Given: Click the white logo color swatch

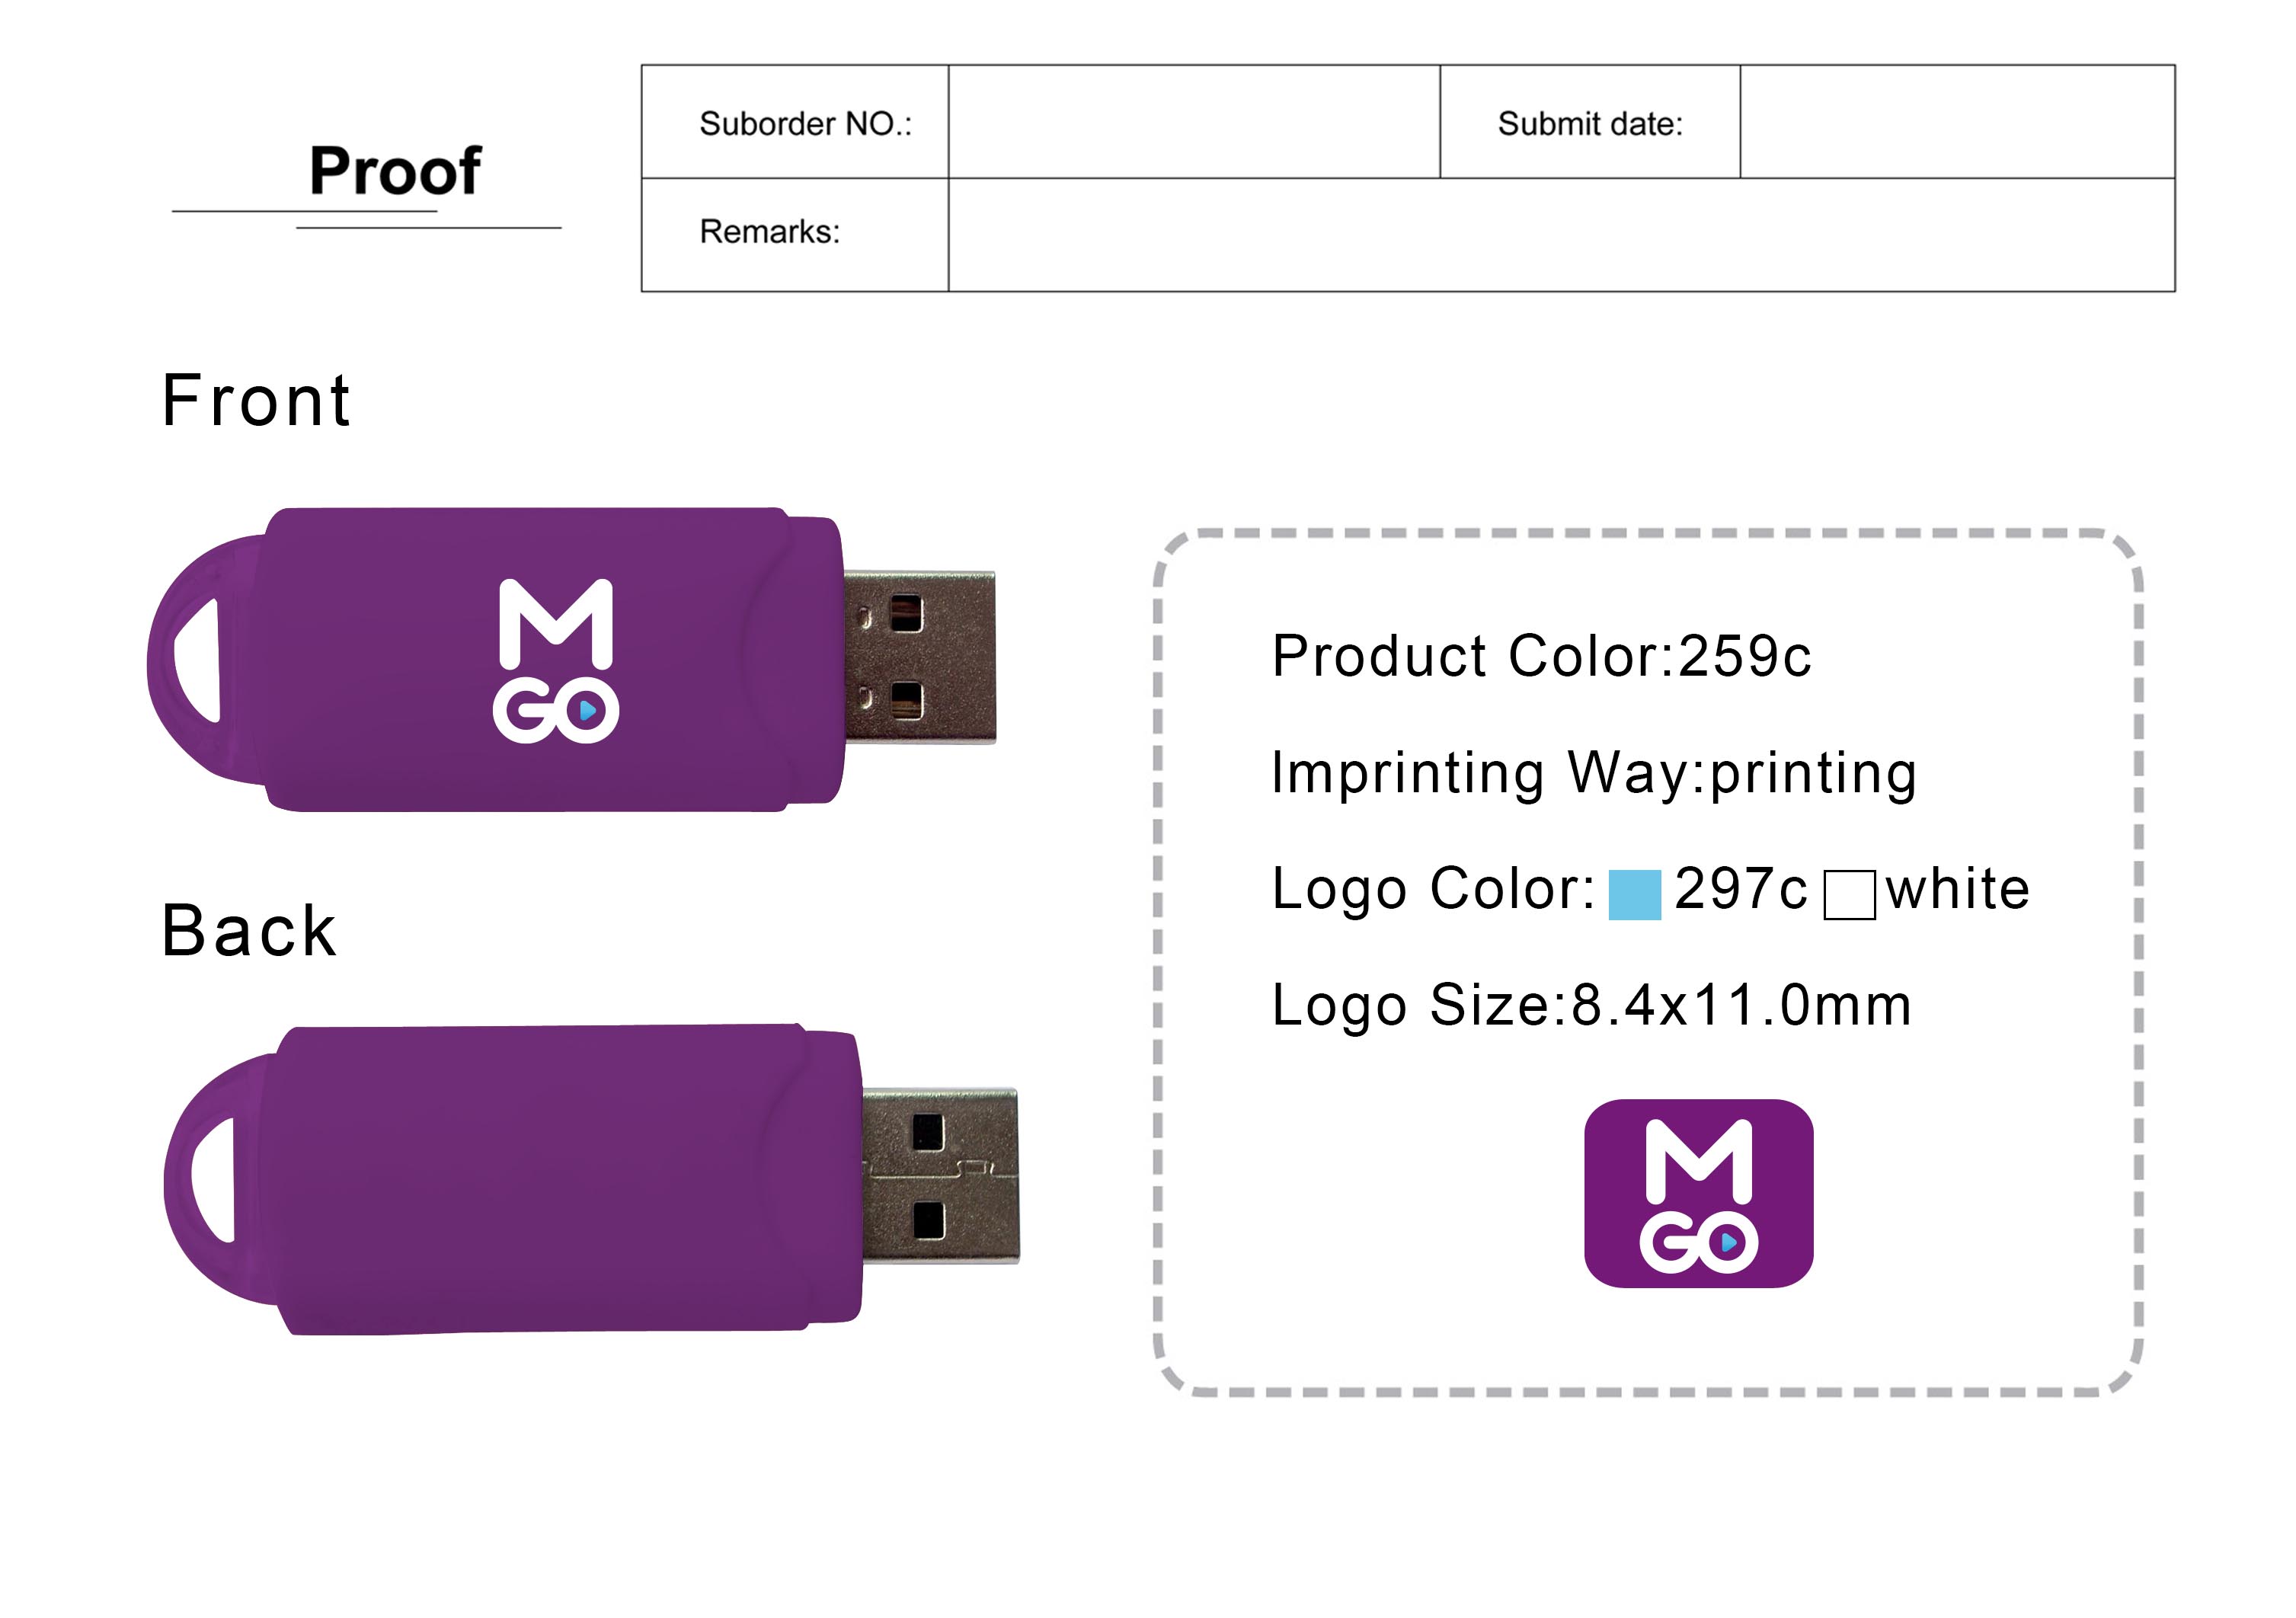Looking at the screenshot, I should 1849,894.
